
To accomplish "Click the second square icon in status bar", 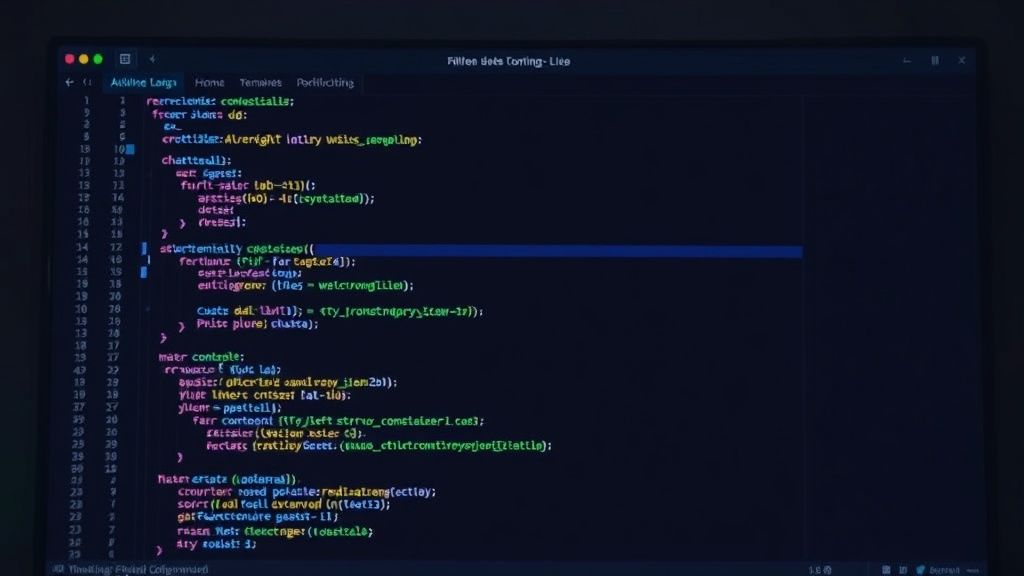I will (903, 570).
